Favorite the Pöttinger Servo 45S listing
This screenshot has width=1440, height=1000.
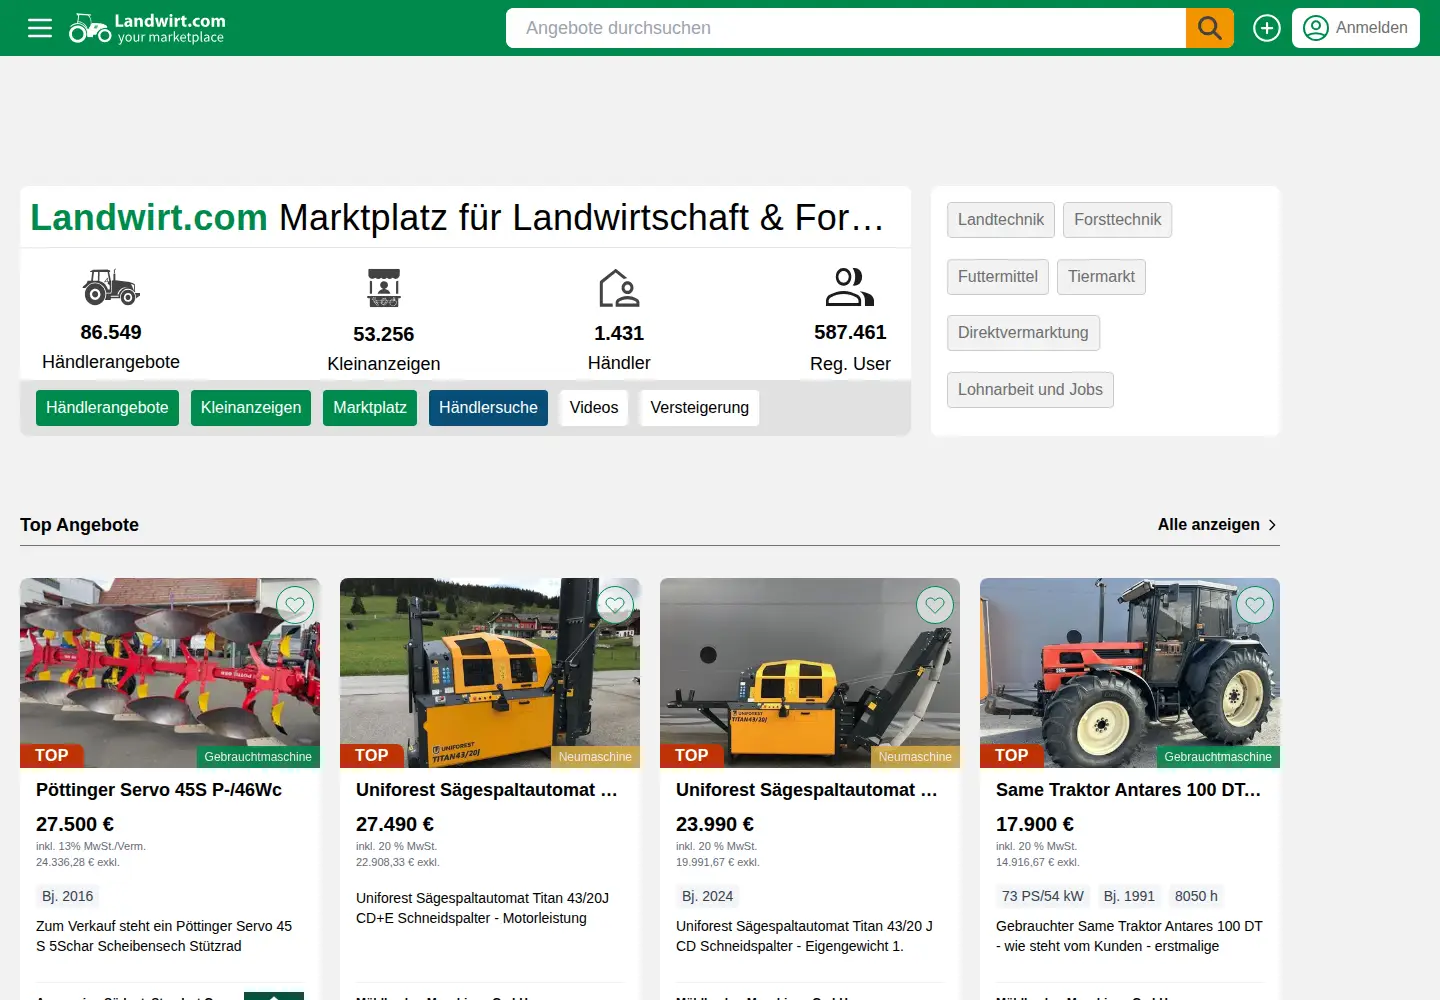click(x=295, y=605)
